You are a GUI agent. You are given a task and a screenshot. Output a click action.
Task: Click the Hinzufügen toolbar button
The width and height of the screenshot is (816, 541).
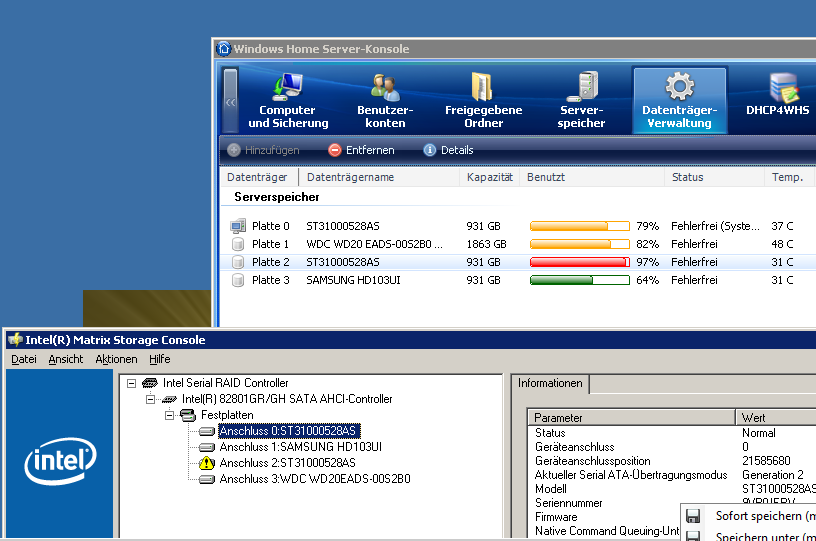coord(264,150)
